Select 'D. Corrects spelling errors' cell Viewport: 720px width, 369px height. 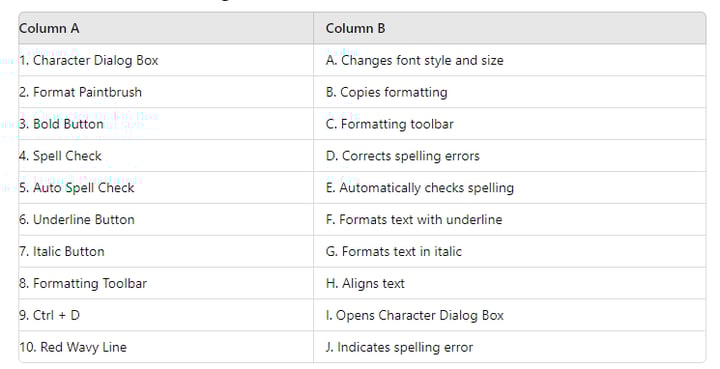coord(510,156)
